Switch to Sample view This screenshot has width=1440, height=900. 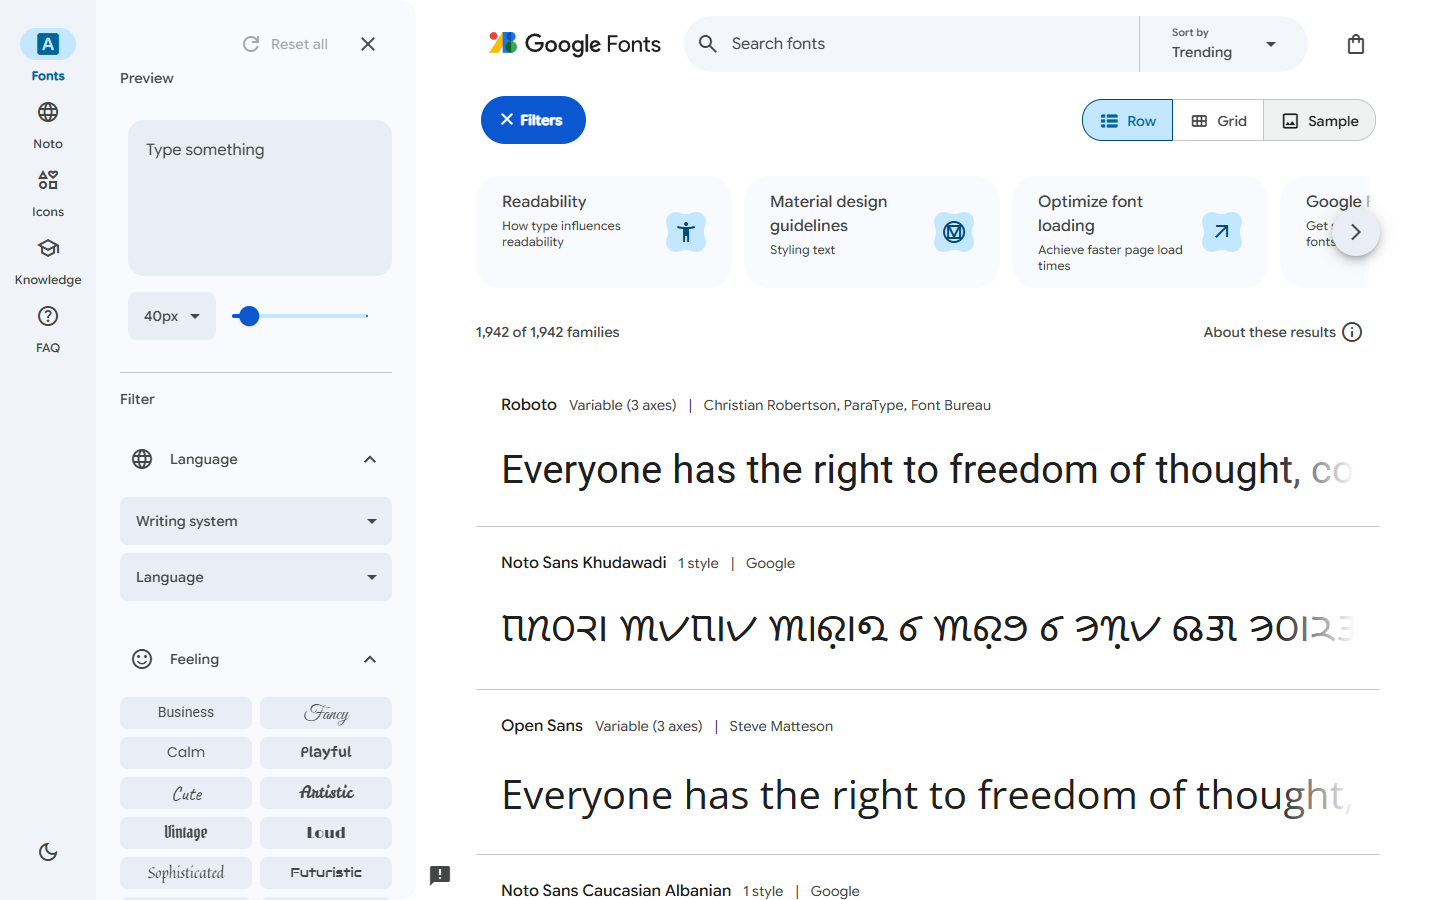pyautogui.click(x=1320, y=121)
